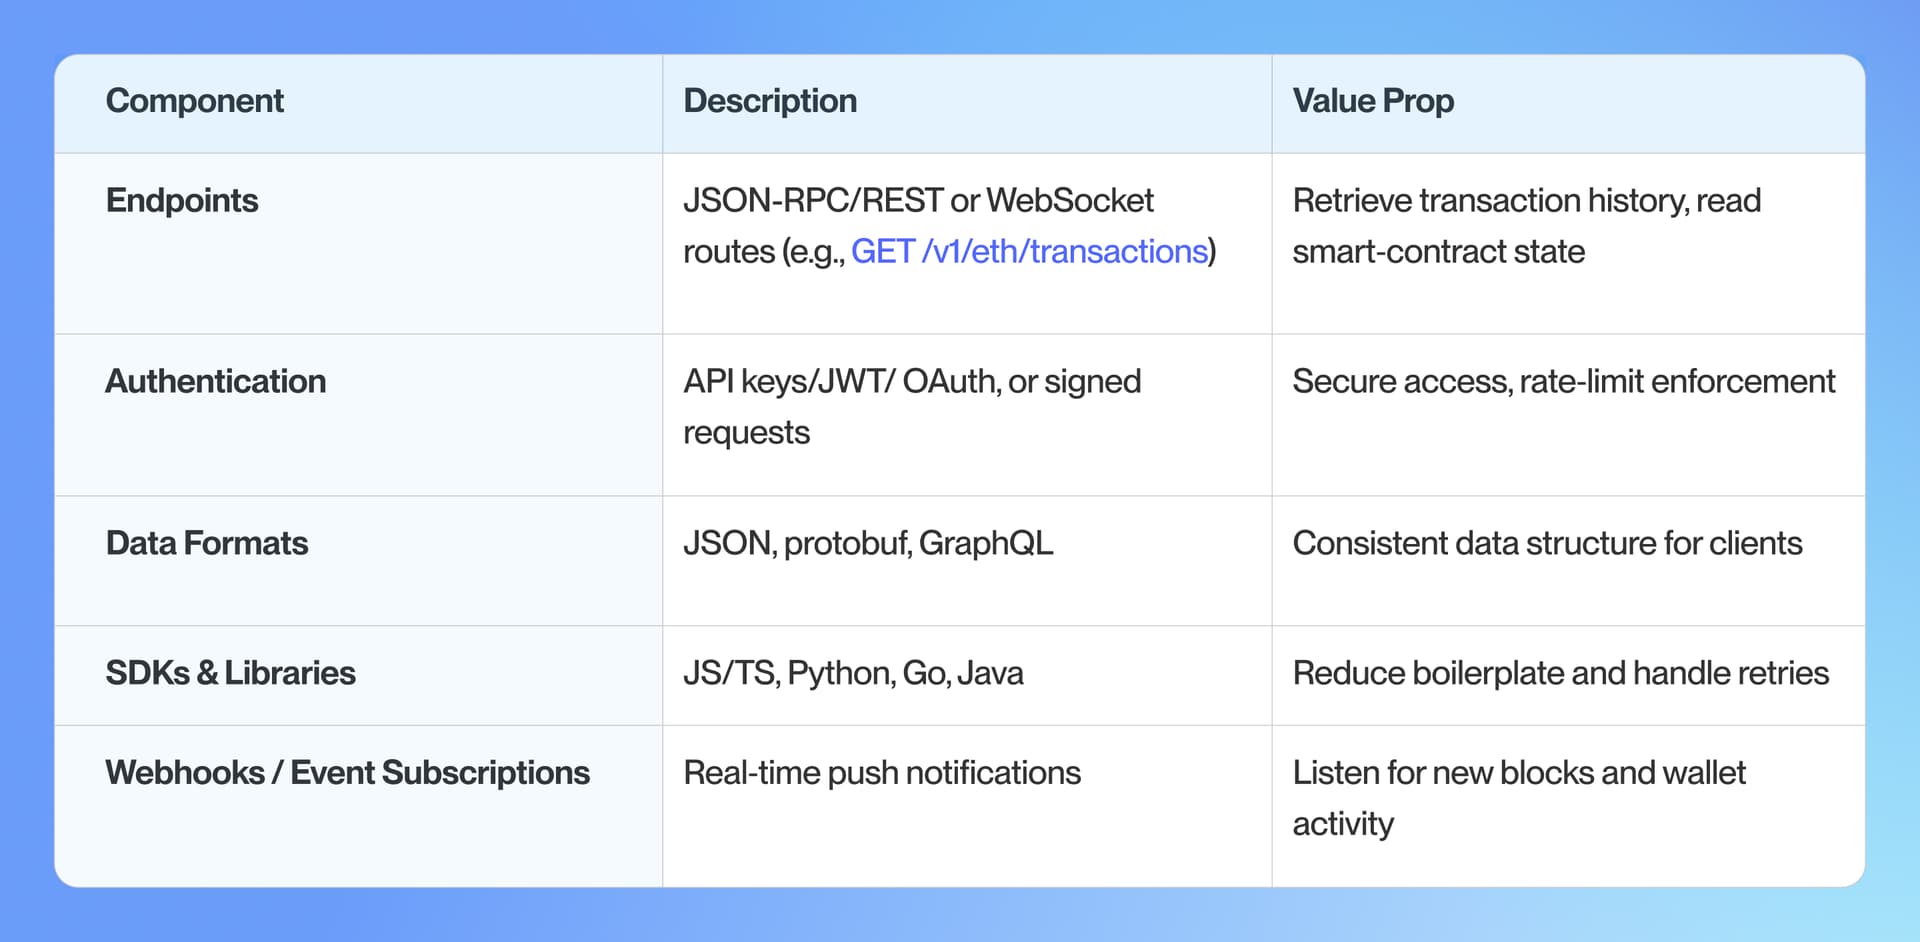
Task: Select the Endpoints row label
Action: click(x=182, y=200)
